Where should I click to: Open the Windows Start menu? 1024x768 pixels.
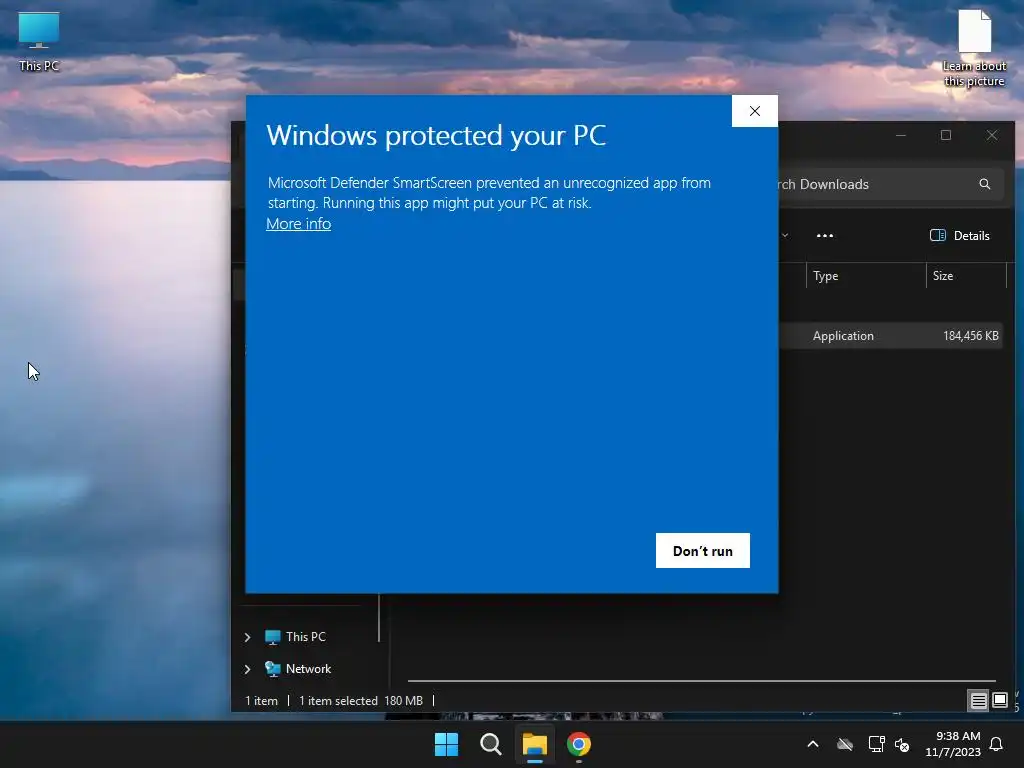pyautogui.click(x=447, y=744)
